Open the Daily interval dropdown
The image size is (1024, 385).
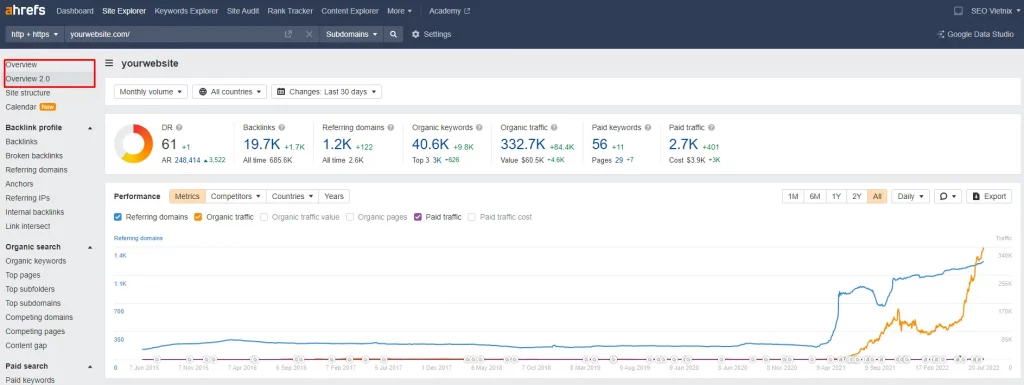pos(910,196)
